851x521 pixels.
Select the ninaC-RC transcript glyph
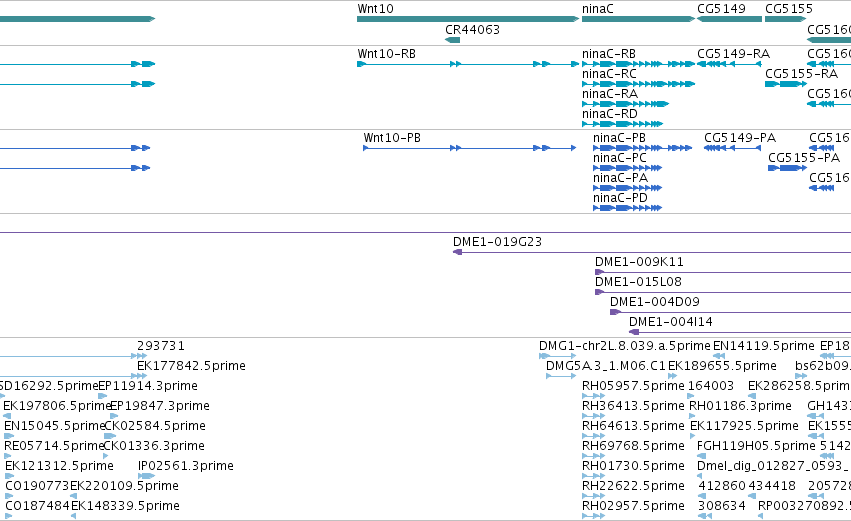coord(638,84)
